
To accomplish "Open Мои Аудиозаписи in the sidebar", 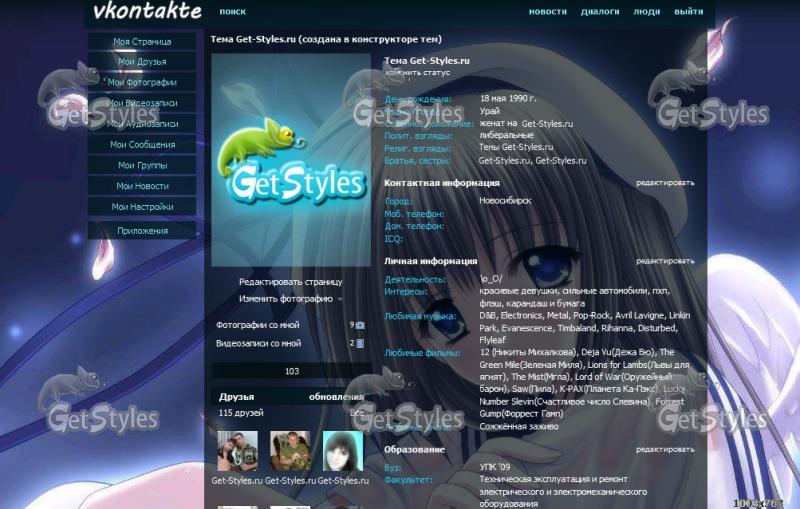I will pos(142,124).
